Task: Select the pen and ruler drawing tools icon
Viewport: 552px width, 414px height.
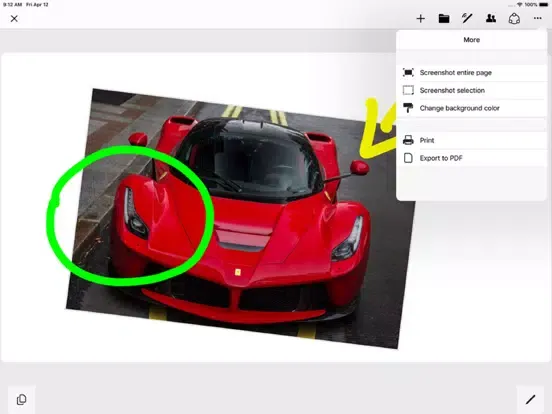Action: [467, 18]
